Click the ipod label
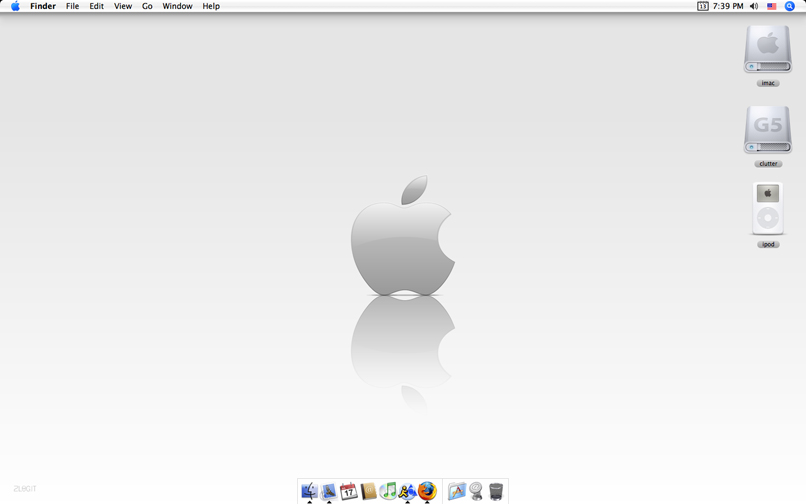This screenshot has width=806, height=504. click(x=768, y=245)
